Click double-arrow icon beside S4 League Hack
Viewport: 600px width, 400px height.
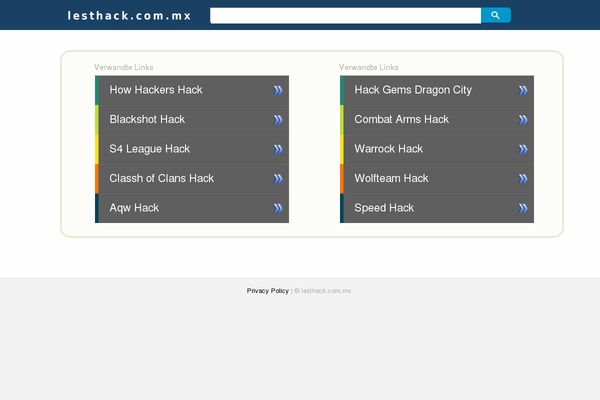point(278,149)
